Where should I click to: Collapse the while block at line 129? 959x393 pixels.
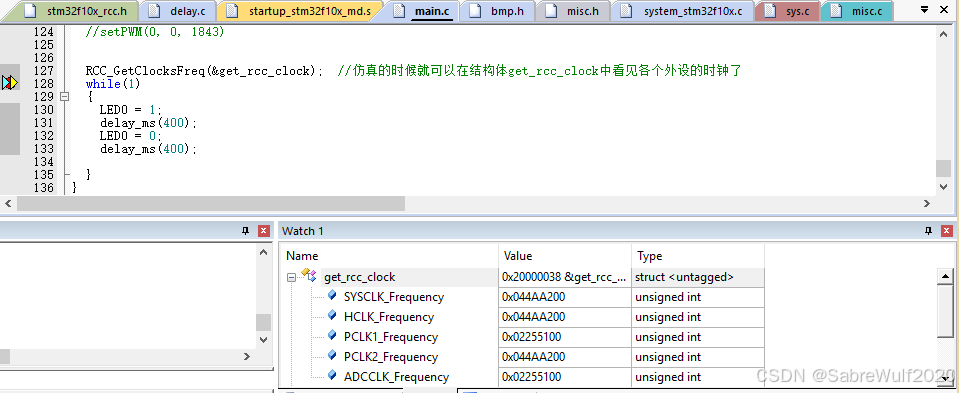(x=64, y=97)
